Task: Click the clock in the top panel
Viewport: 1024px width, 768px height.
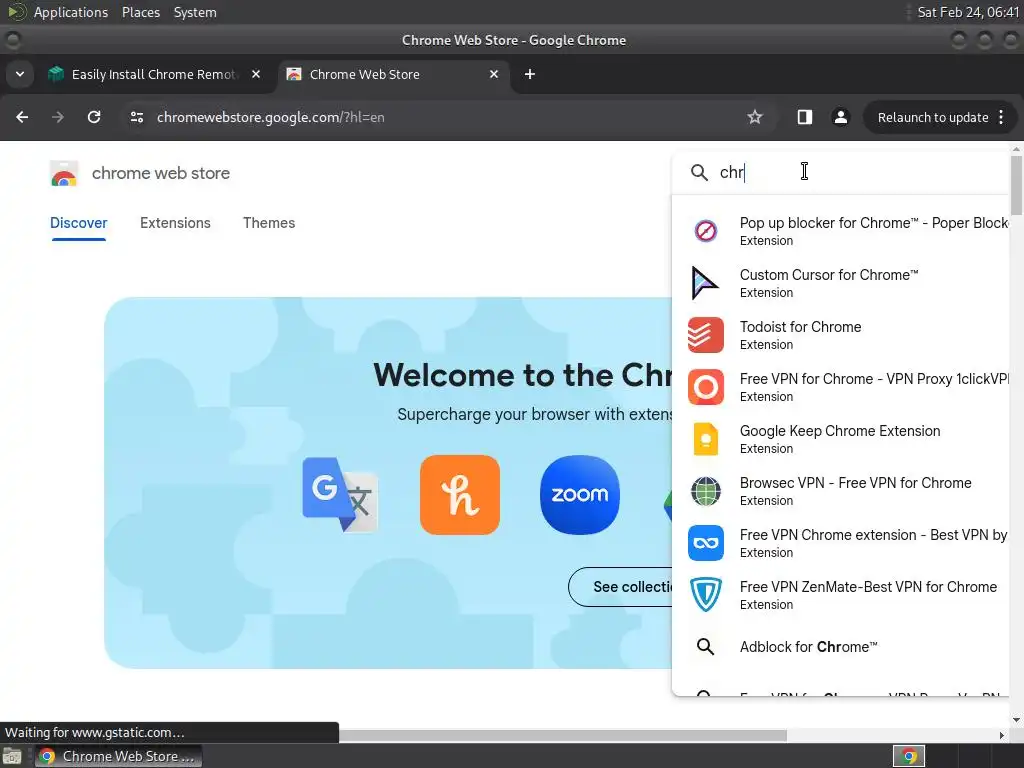Action: (x=968, y=12)
